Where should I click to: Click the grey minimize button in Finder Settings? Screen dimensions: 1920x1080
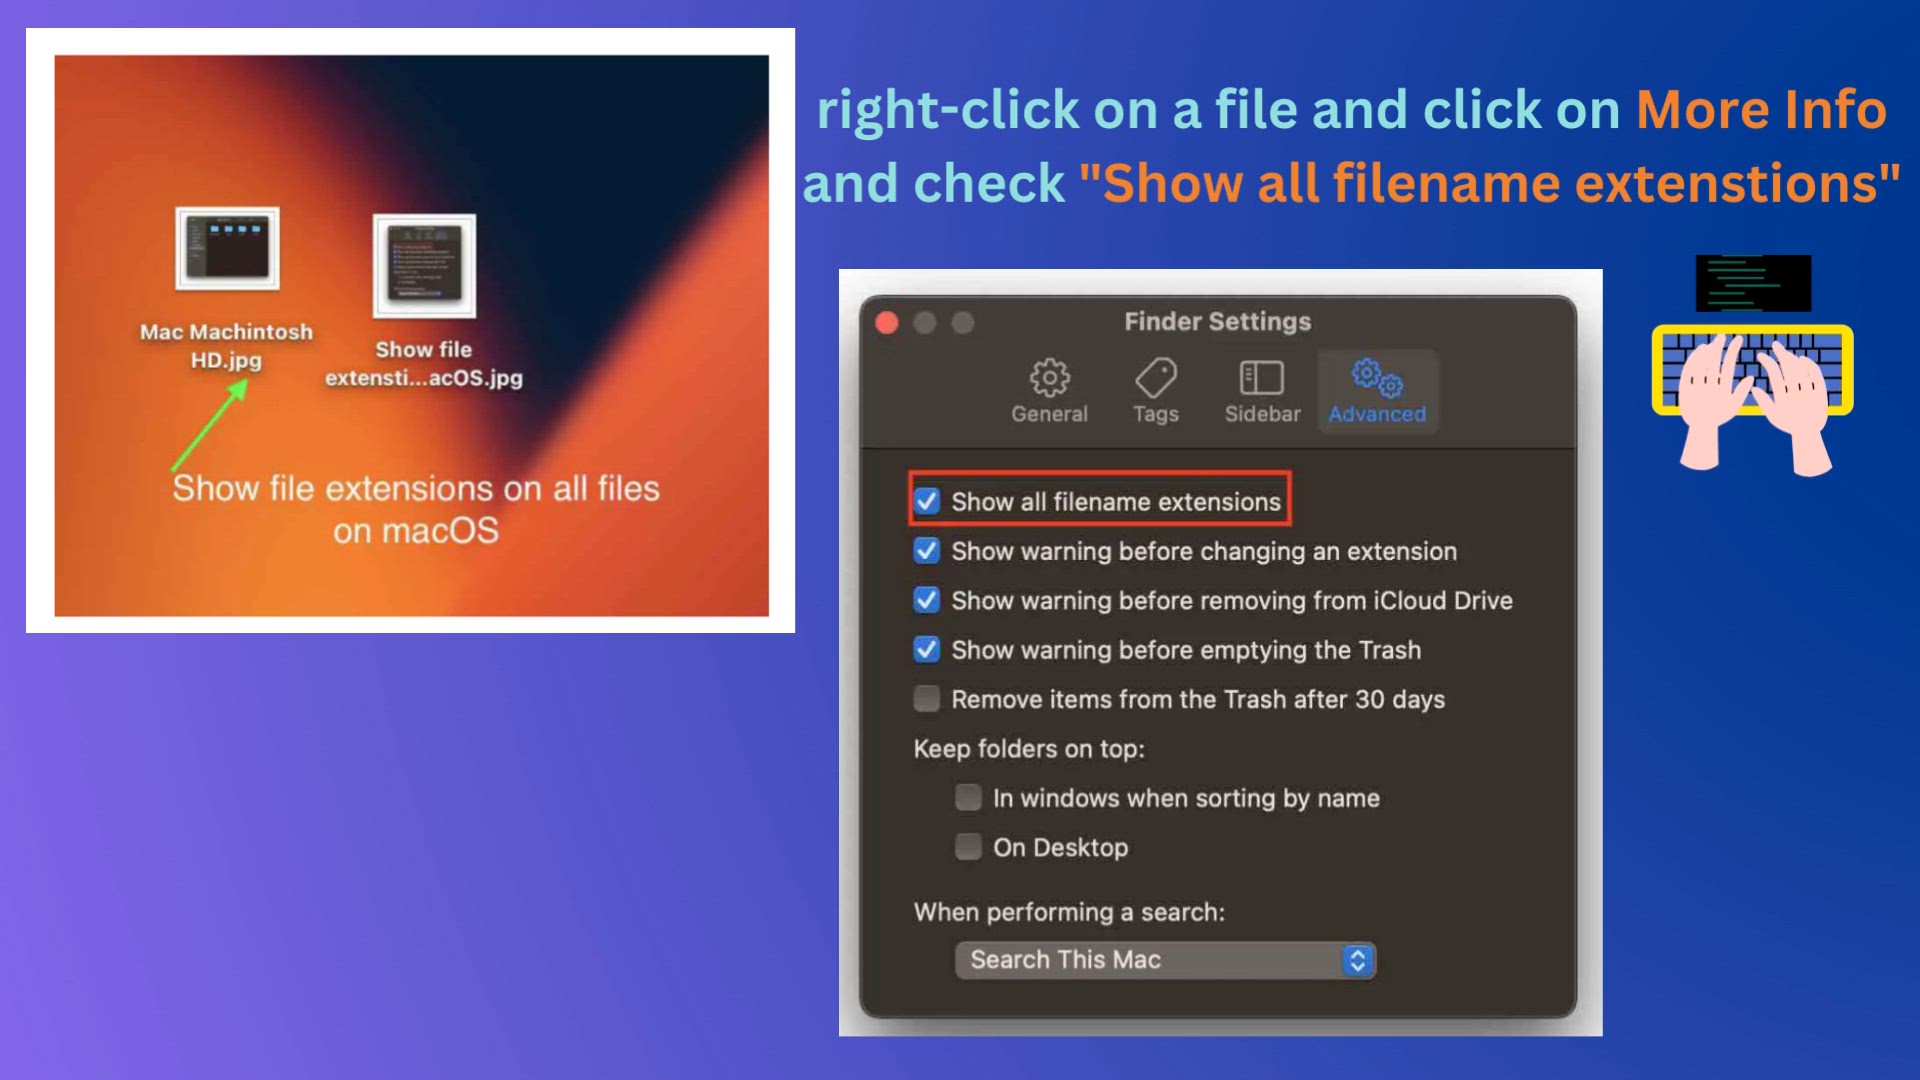click(925, 322)
